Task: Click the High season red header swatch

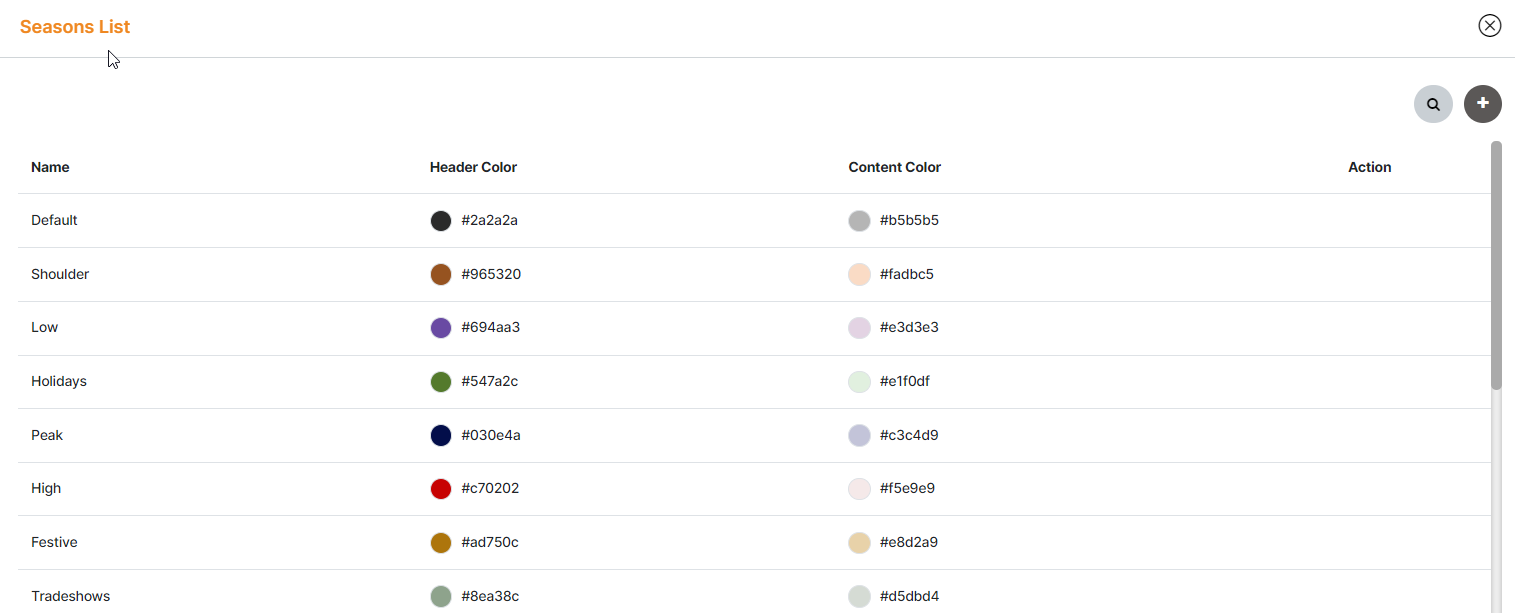Action: 441,489
